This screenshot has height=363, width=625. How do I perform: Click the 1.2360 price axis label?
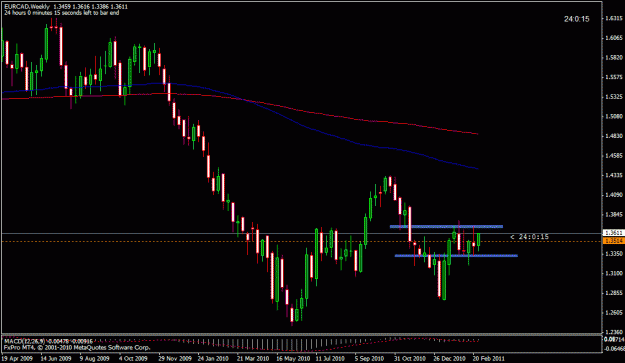tap(614, 332)
